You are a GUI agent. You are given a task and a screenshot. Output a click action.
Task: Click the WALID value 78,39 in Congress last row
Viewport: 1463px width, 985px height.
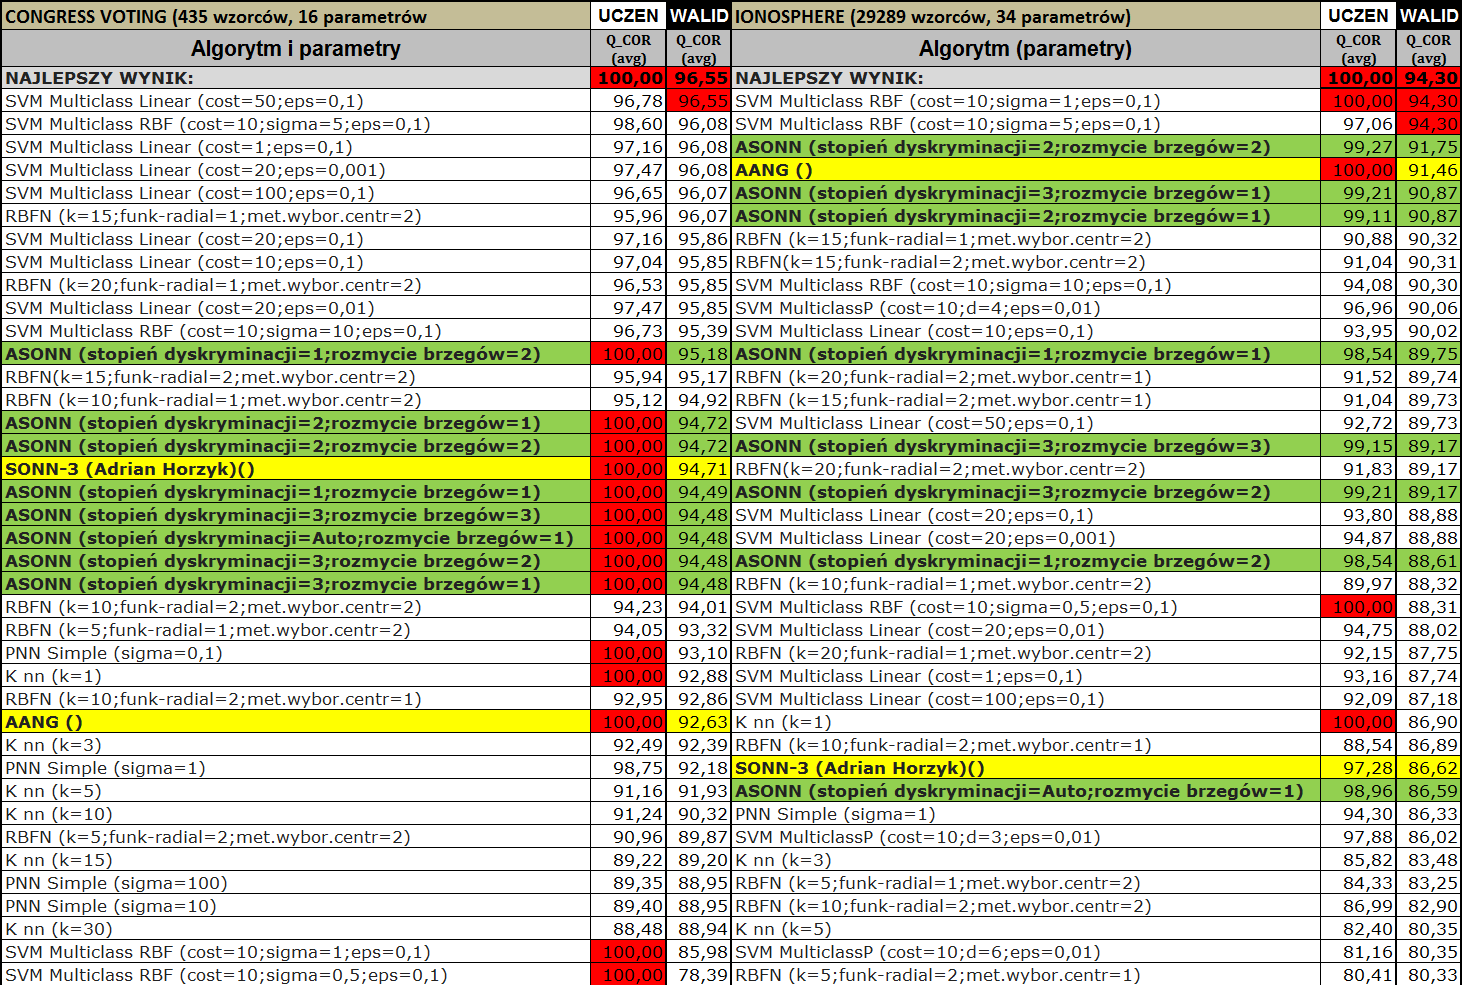tap(700, 975)
